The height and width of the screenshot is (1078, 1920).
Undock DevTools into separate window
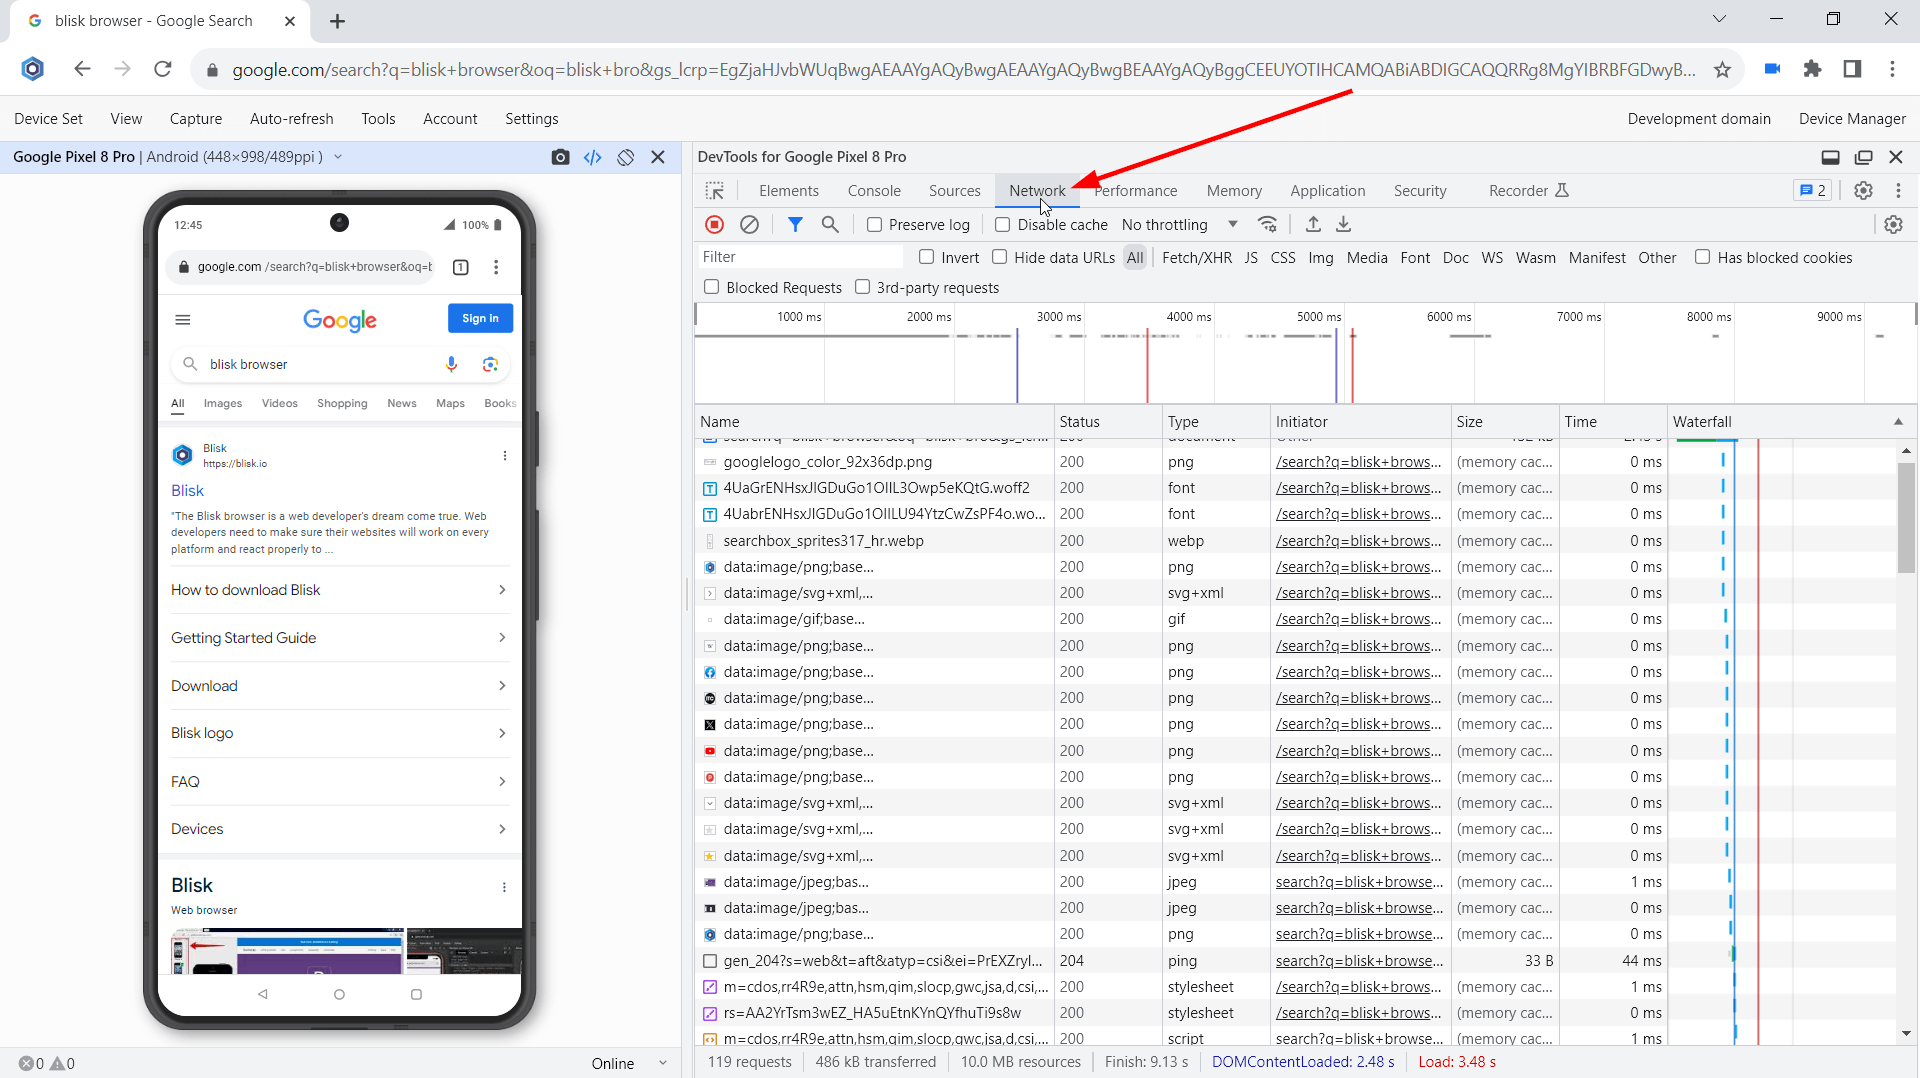coord(1863,157)
